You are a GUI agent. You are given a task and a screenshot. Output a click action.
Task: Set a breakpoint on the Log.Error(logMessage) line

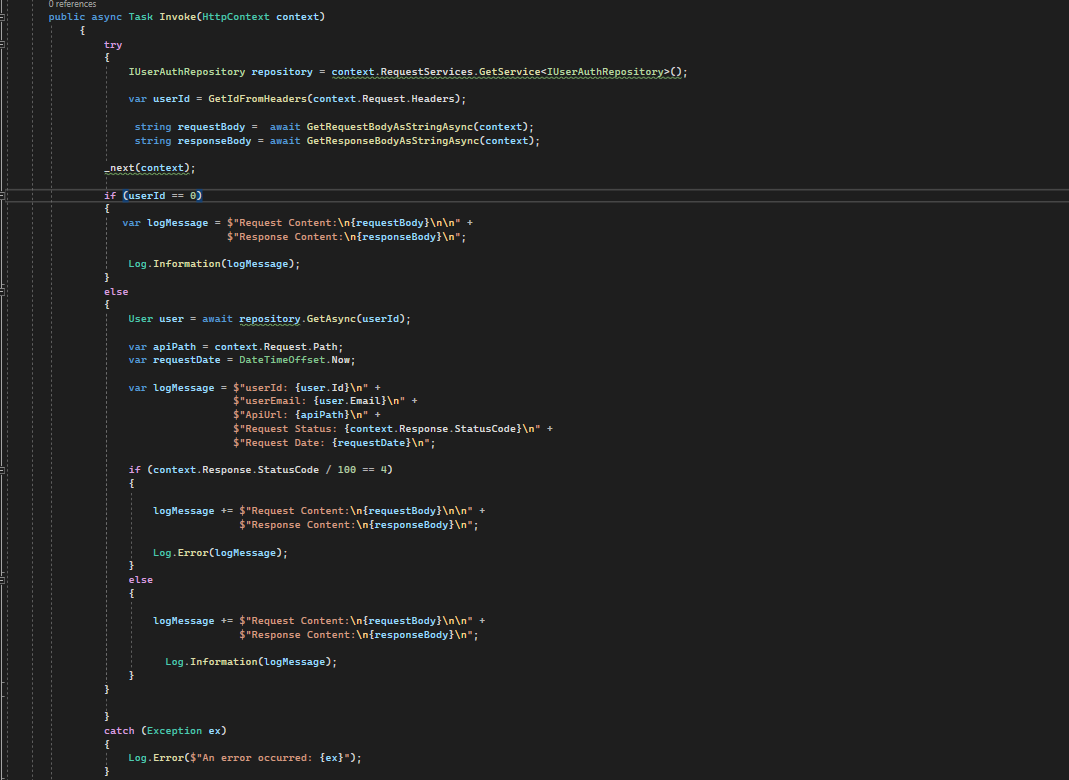click(x=14, y=551)
